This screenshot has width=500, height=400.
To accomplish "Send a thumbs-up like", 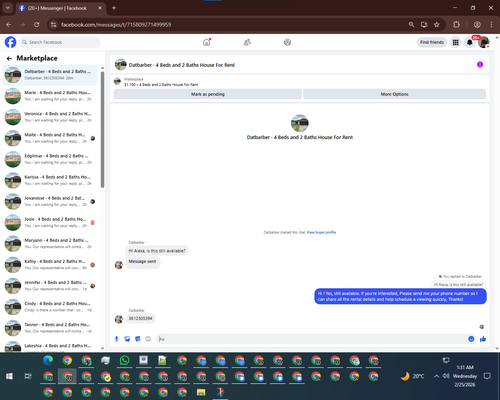I will 483,339.
